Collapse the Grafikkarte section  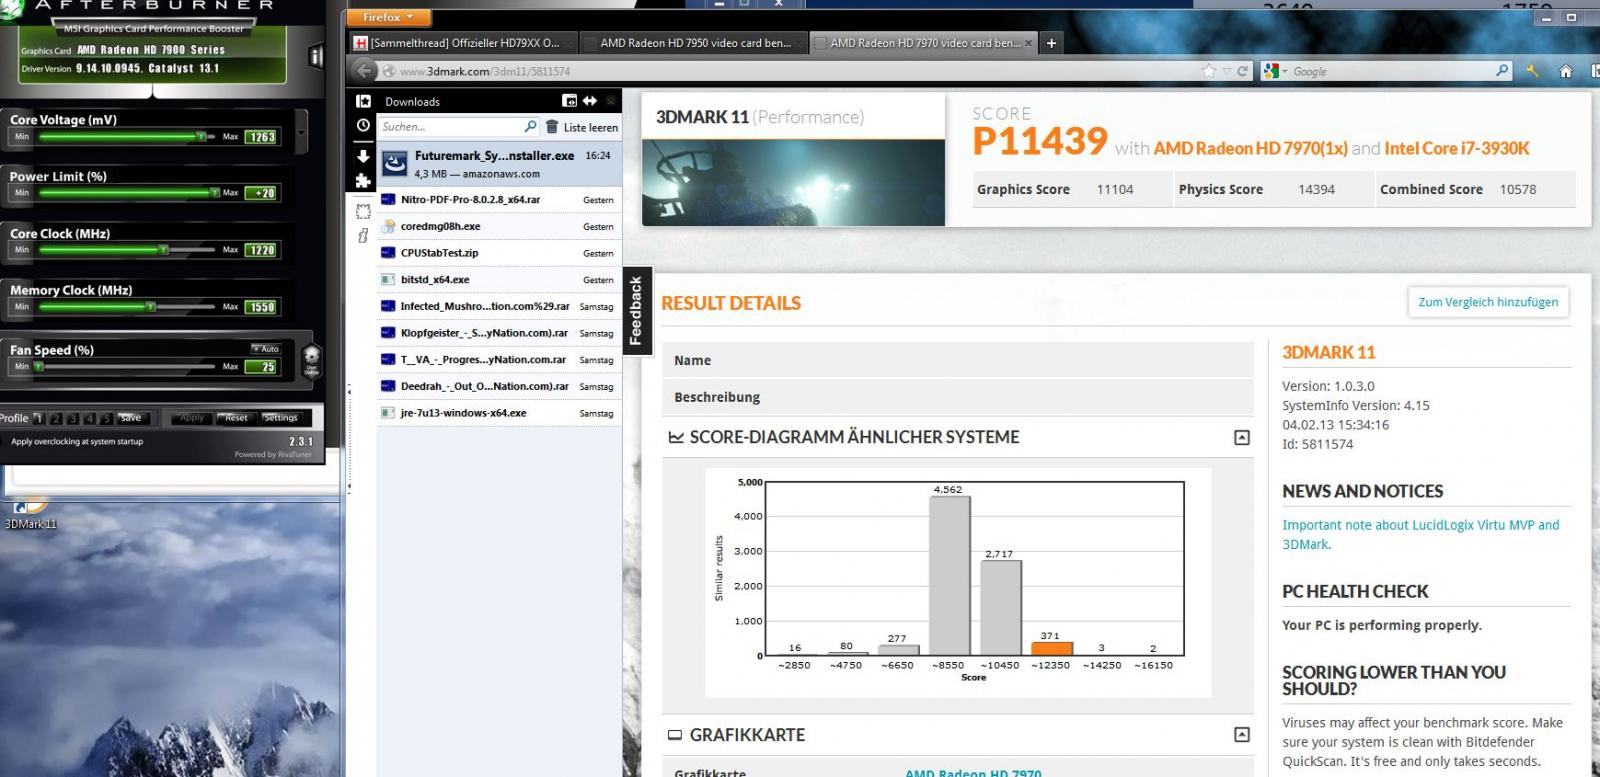click(x=1242, y=734)
